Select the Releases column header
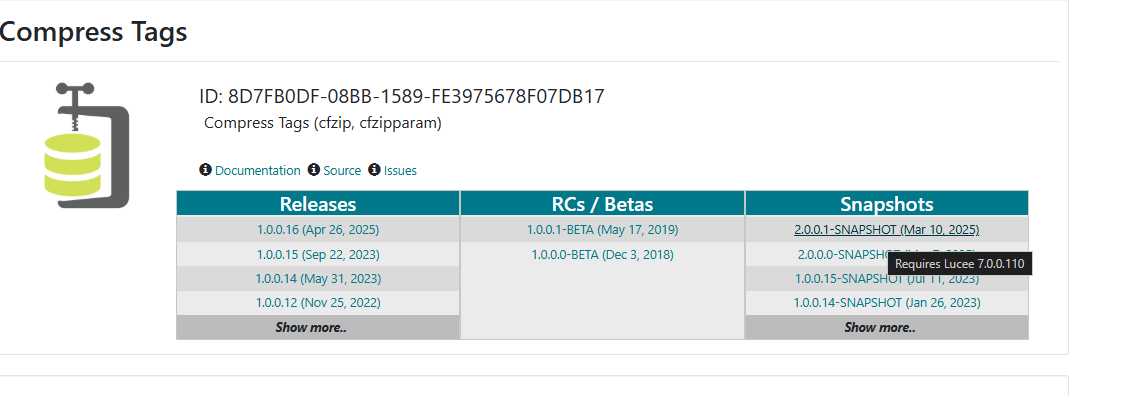This screenshot has height=396, width=1140. [318, 203]
